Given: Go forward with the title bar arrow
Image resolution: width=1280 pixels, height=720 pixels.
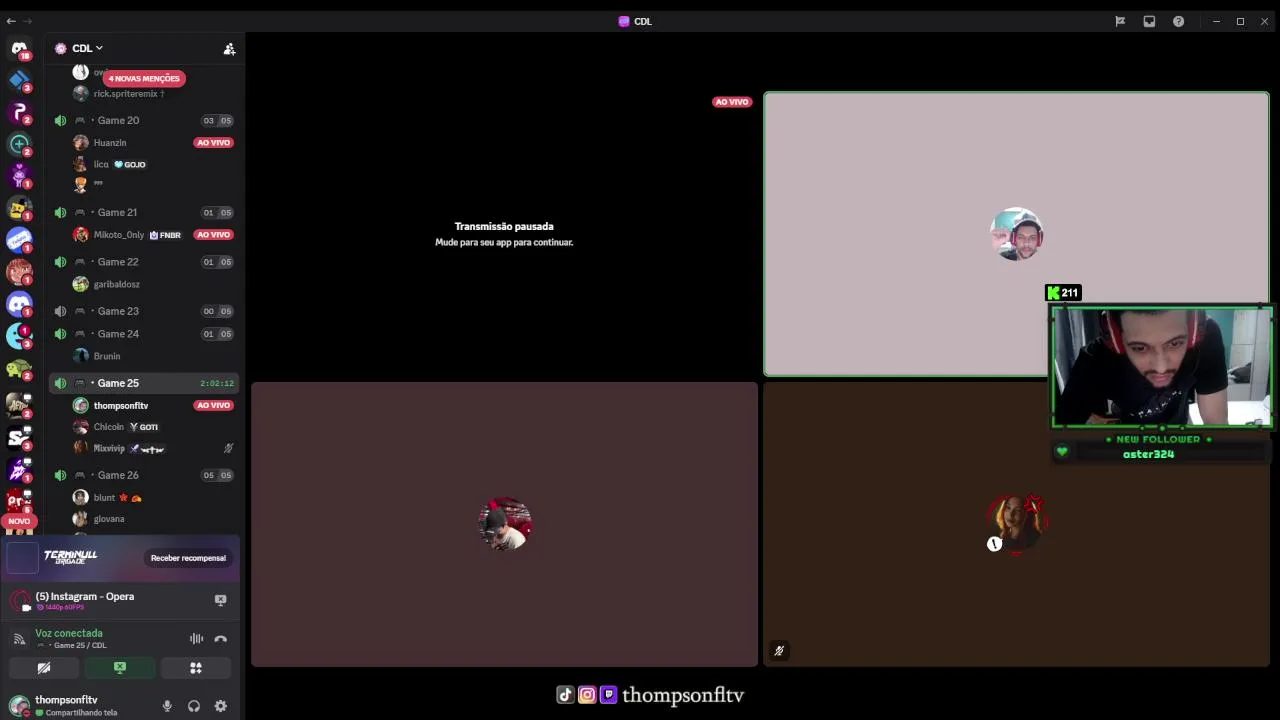Looking at the screenshot, I should point(28,21).
